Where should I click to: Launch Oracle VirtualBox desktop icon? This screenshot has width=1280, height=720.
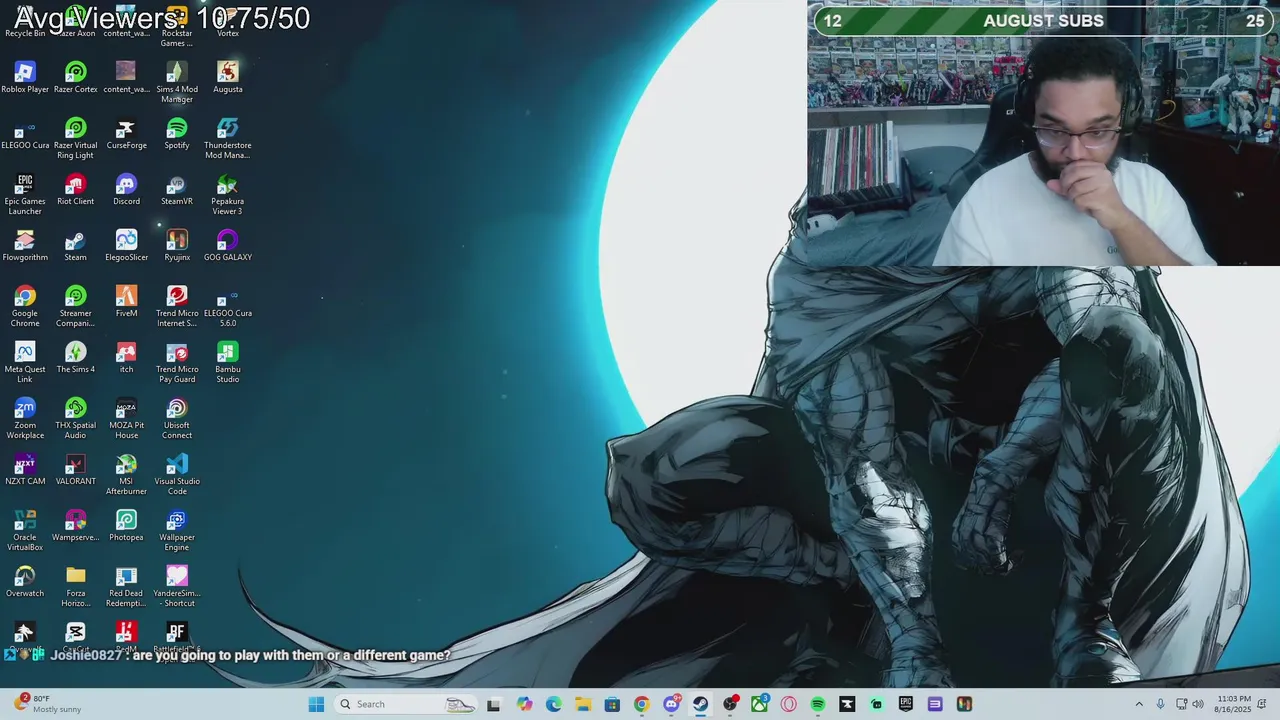pos(25,530)
